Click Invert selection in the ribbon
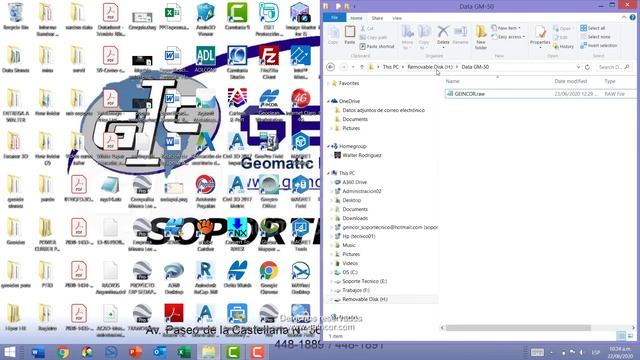Image resolution: width=640 pixels, height=360 pixels. pyautogui.click(x=599, y=46)
